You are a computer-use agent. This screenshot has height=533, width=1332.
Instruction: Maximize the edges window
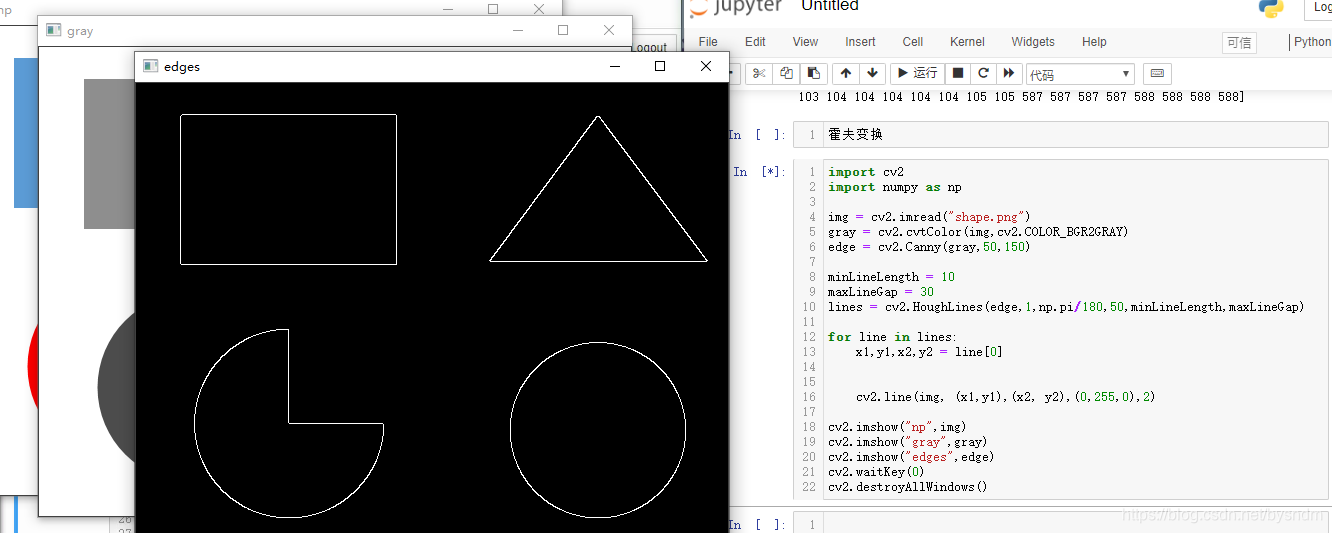point(660,66)
